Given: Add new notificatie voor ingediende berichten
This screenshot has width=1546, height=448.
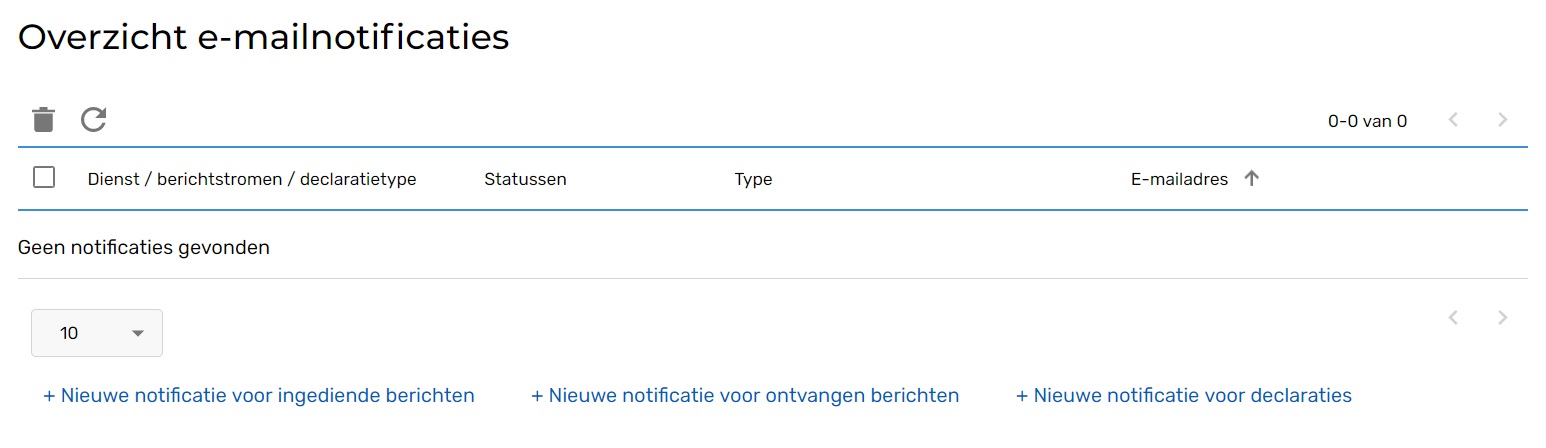Looking at the screenshot, I should coord(259,396).
